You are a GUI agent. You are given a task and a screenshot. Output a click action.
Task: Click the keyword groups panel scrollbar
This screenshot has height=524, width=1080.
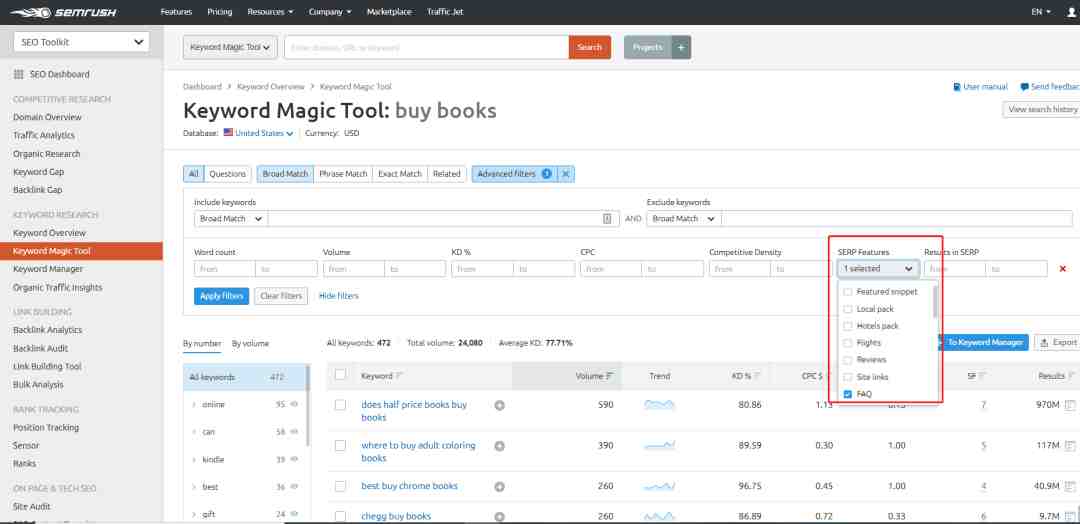click(x=307, y=406)
